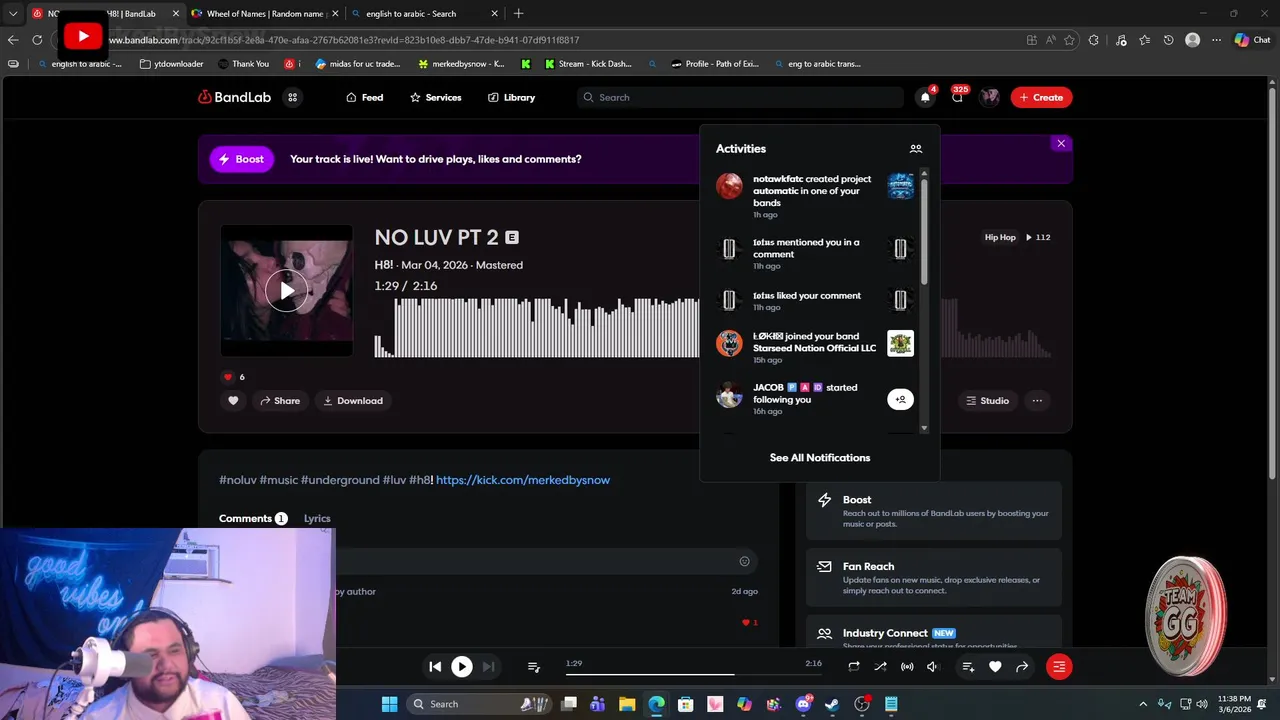Open 'liked your comment' notification
This screenshot has width=1280, height=720.
point(815,300)
